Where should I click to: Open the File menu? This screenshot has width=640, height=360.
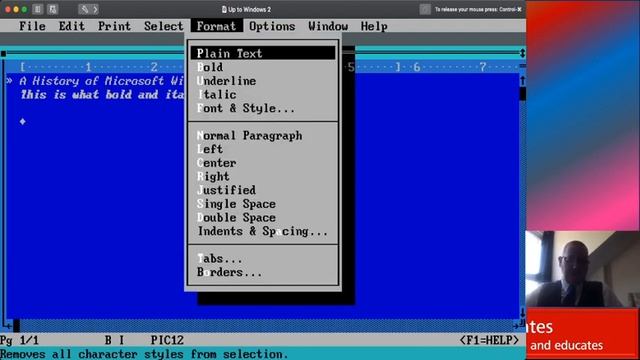pos(32,26)
